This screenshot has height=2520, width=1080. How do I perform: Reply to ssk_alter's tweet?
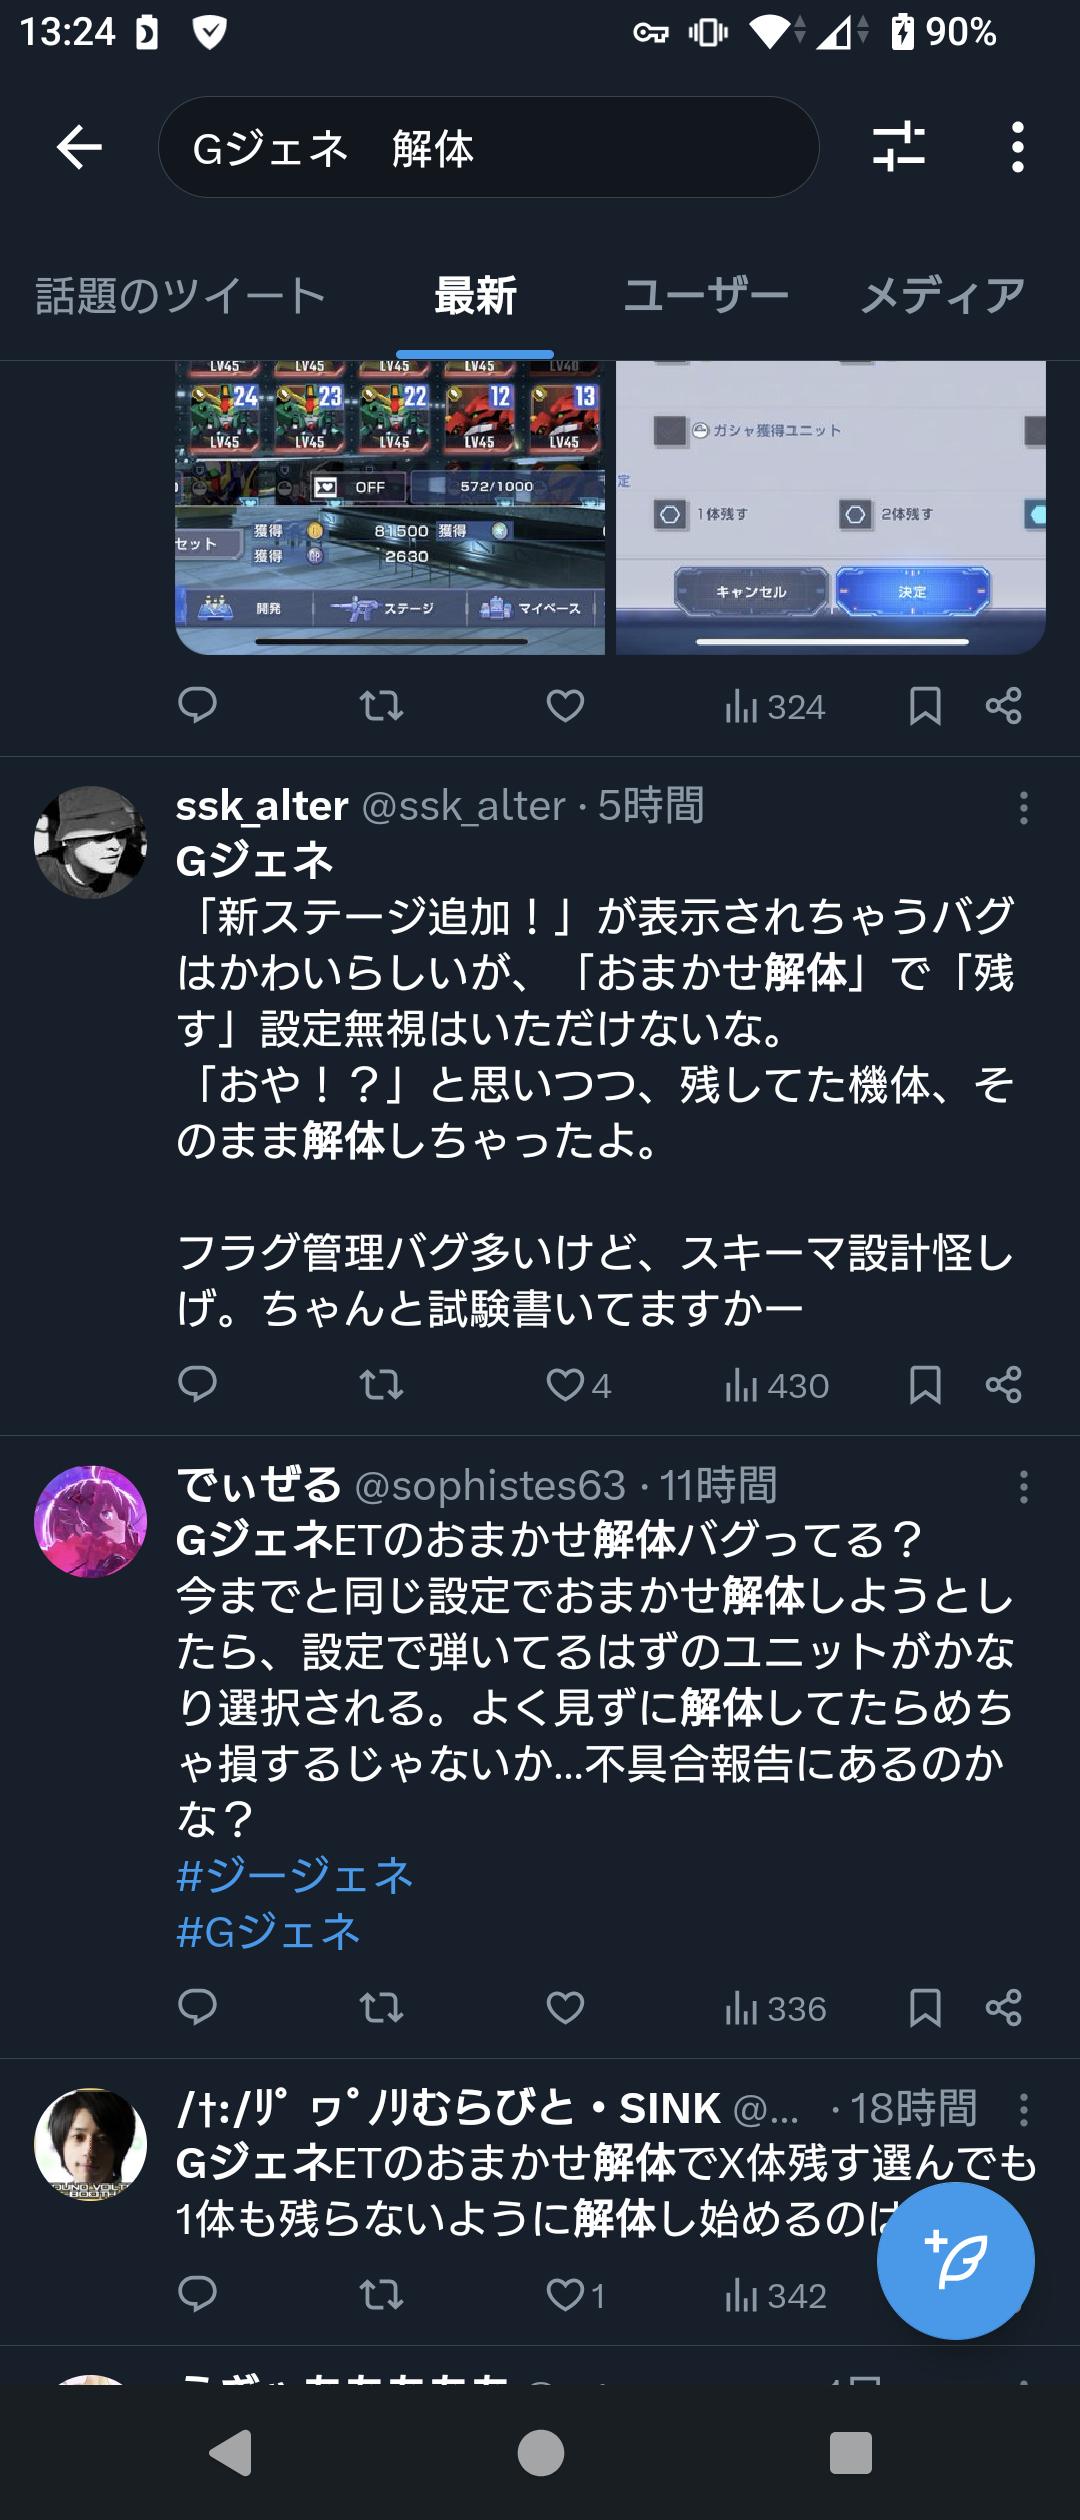[x=197, y=1385]
